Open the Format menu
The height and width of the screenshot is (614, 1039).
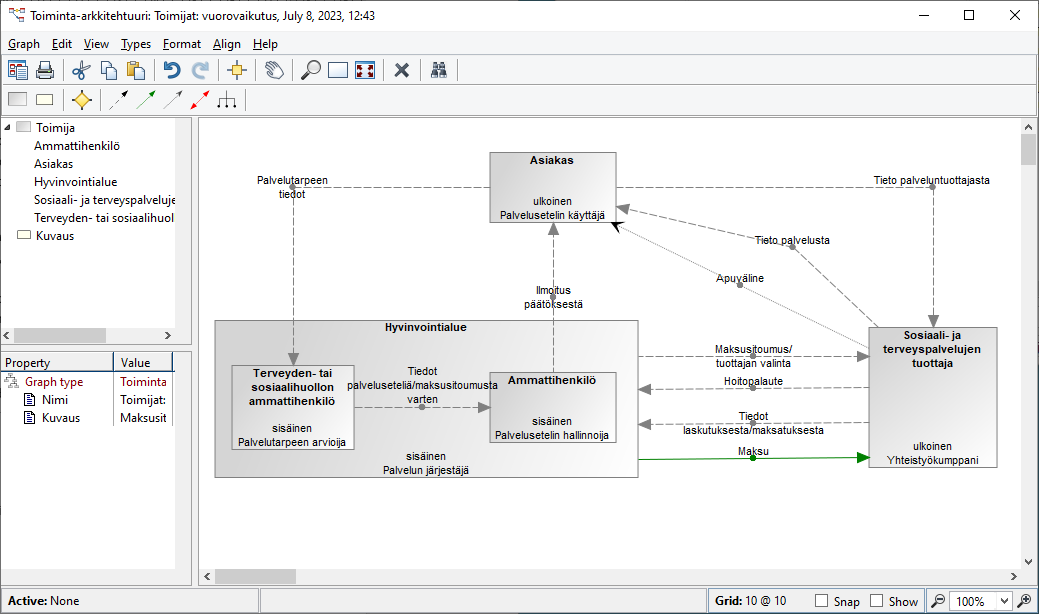181,44
